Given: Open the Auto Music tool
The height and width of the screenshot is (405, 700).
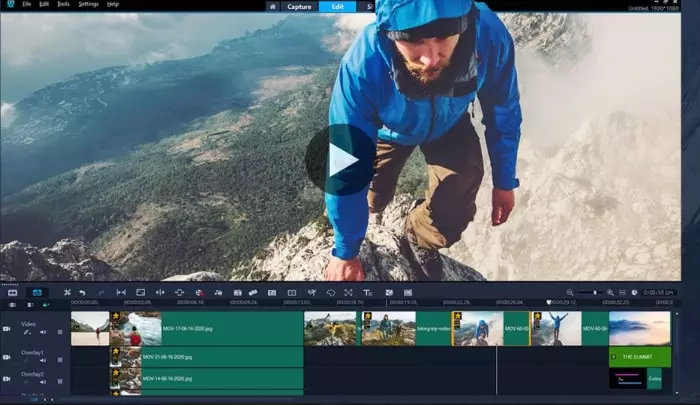Looking at the screenshot, I should [x=218, y=292].
